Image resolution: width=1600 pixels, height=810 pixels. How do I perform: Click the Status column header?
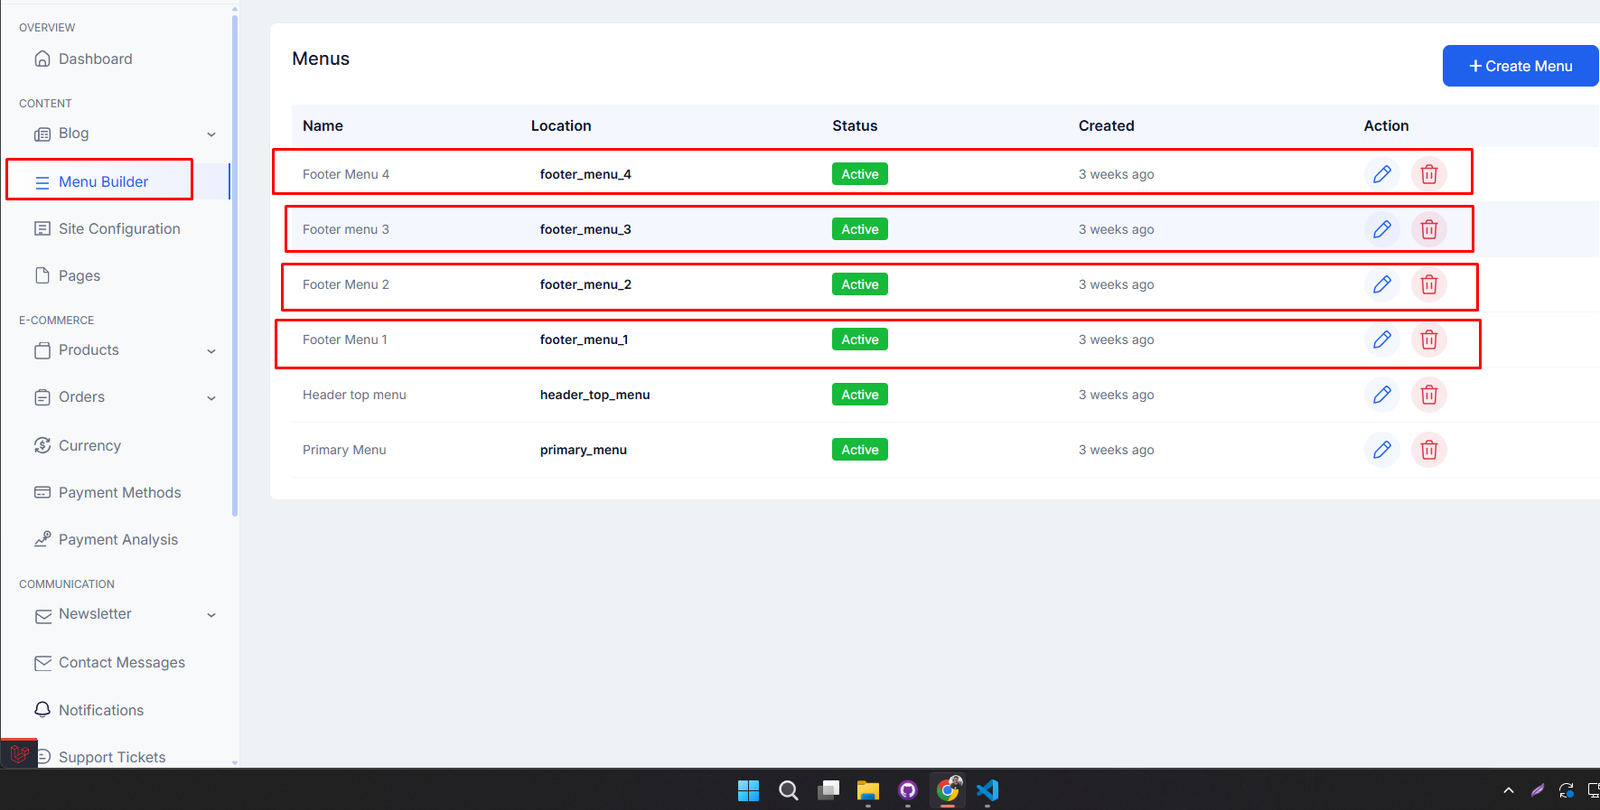855,126
